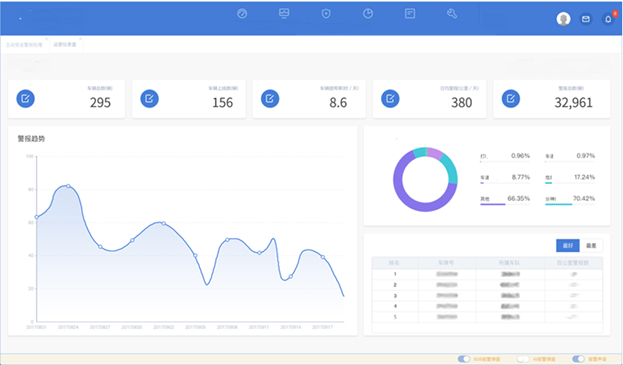Select the blue '最好' ranking button
The image size is (623, 365).
tap(568, 245)
